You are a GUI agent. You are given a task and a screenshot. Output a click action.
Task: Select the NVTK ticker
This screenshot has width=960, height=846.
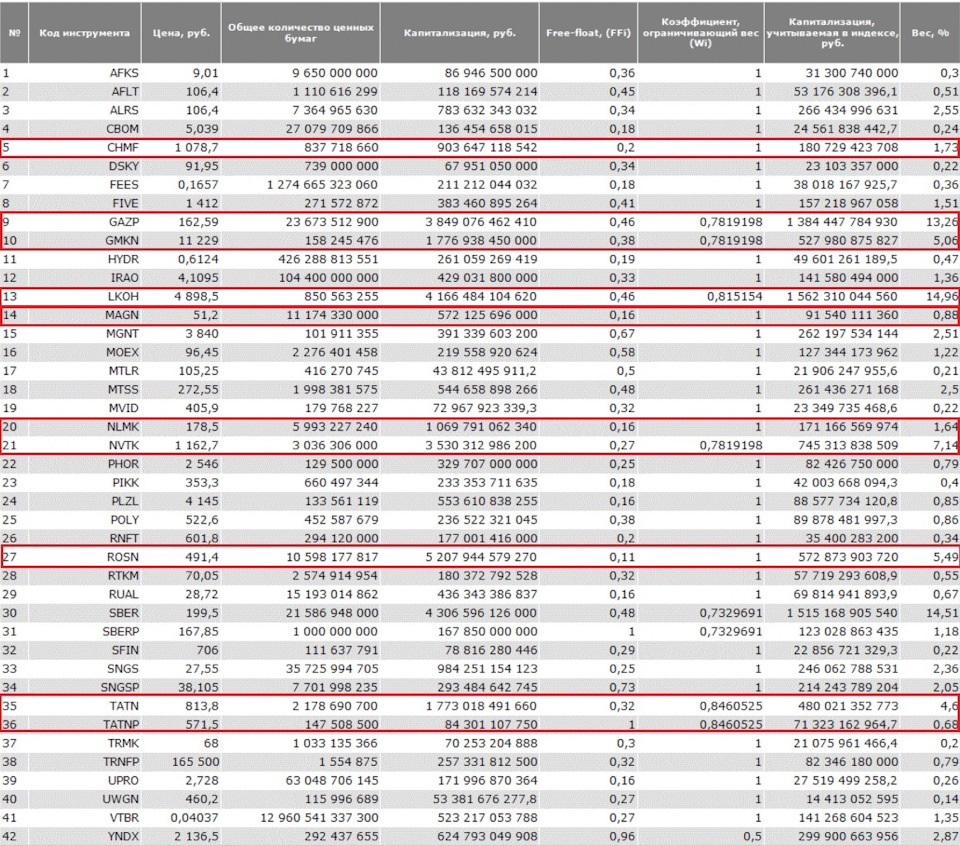[124, 446]
